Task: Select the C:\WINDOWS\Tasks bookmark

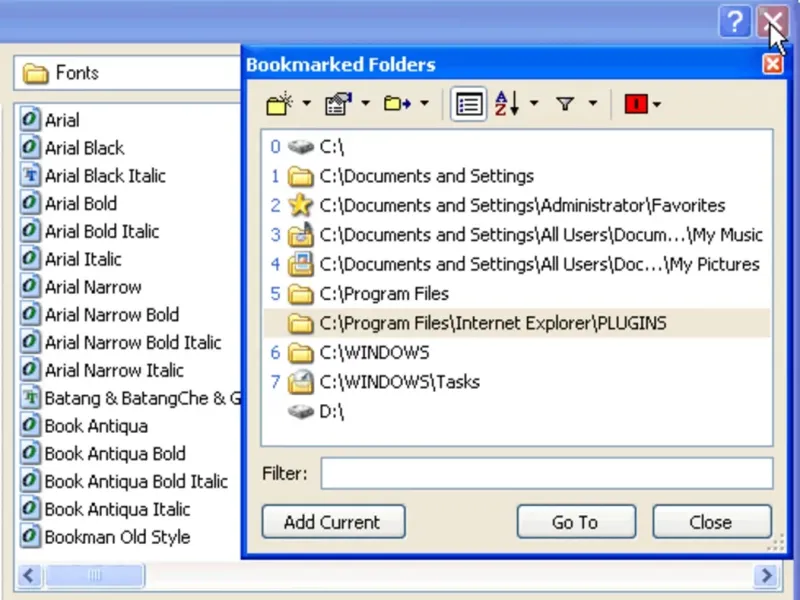Action: click(x=517, y=382)
